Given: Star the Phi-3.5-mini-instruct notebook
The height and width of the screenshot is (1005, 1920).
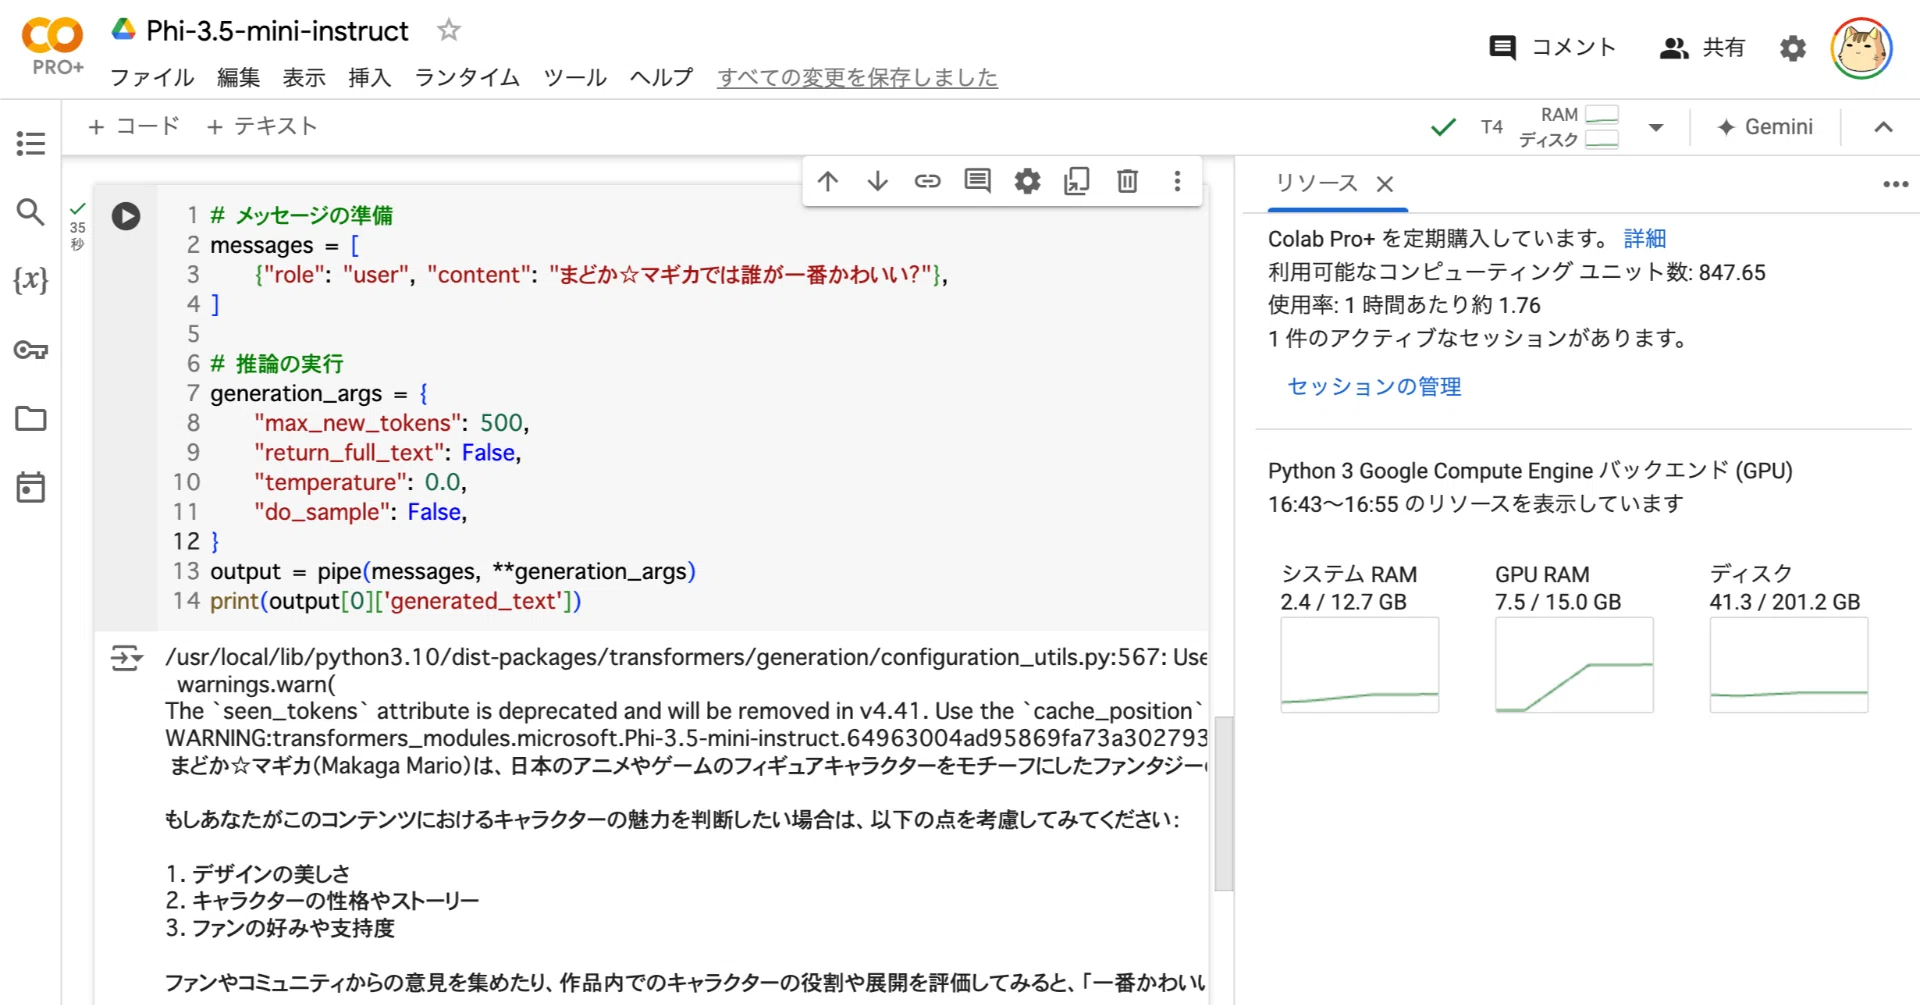Looking at the screenshot, I should (449, 30).
